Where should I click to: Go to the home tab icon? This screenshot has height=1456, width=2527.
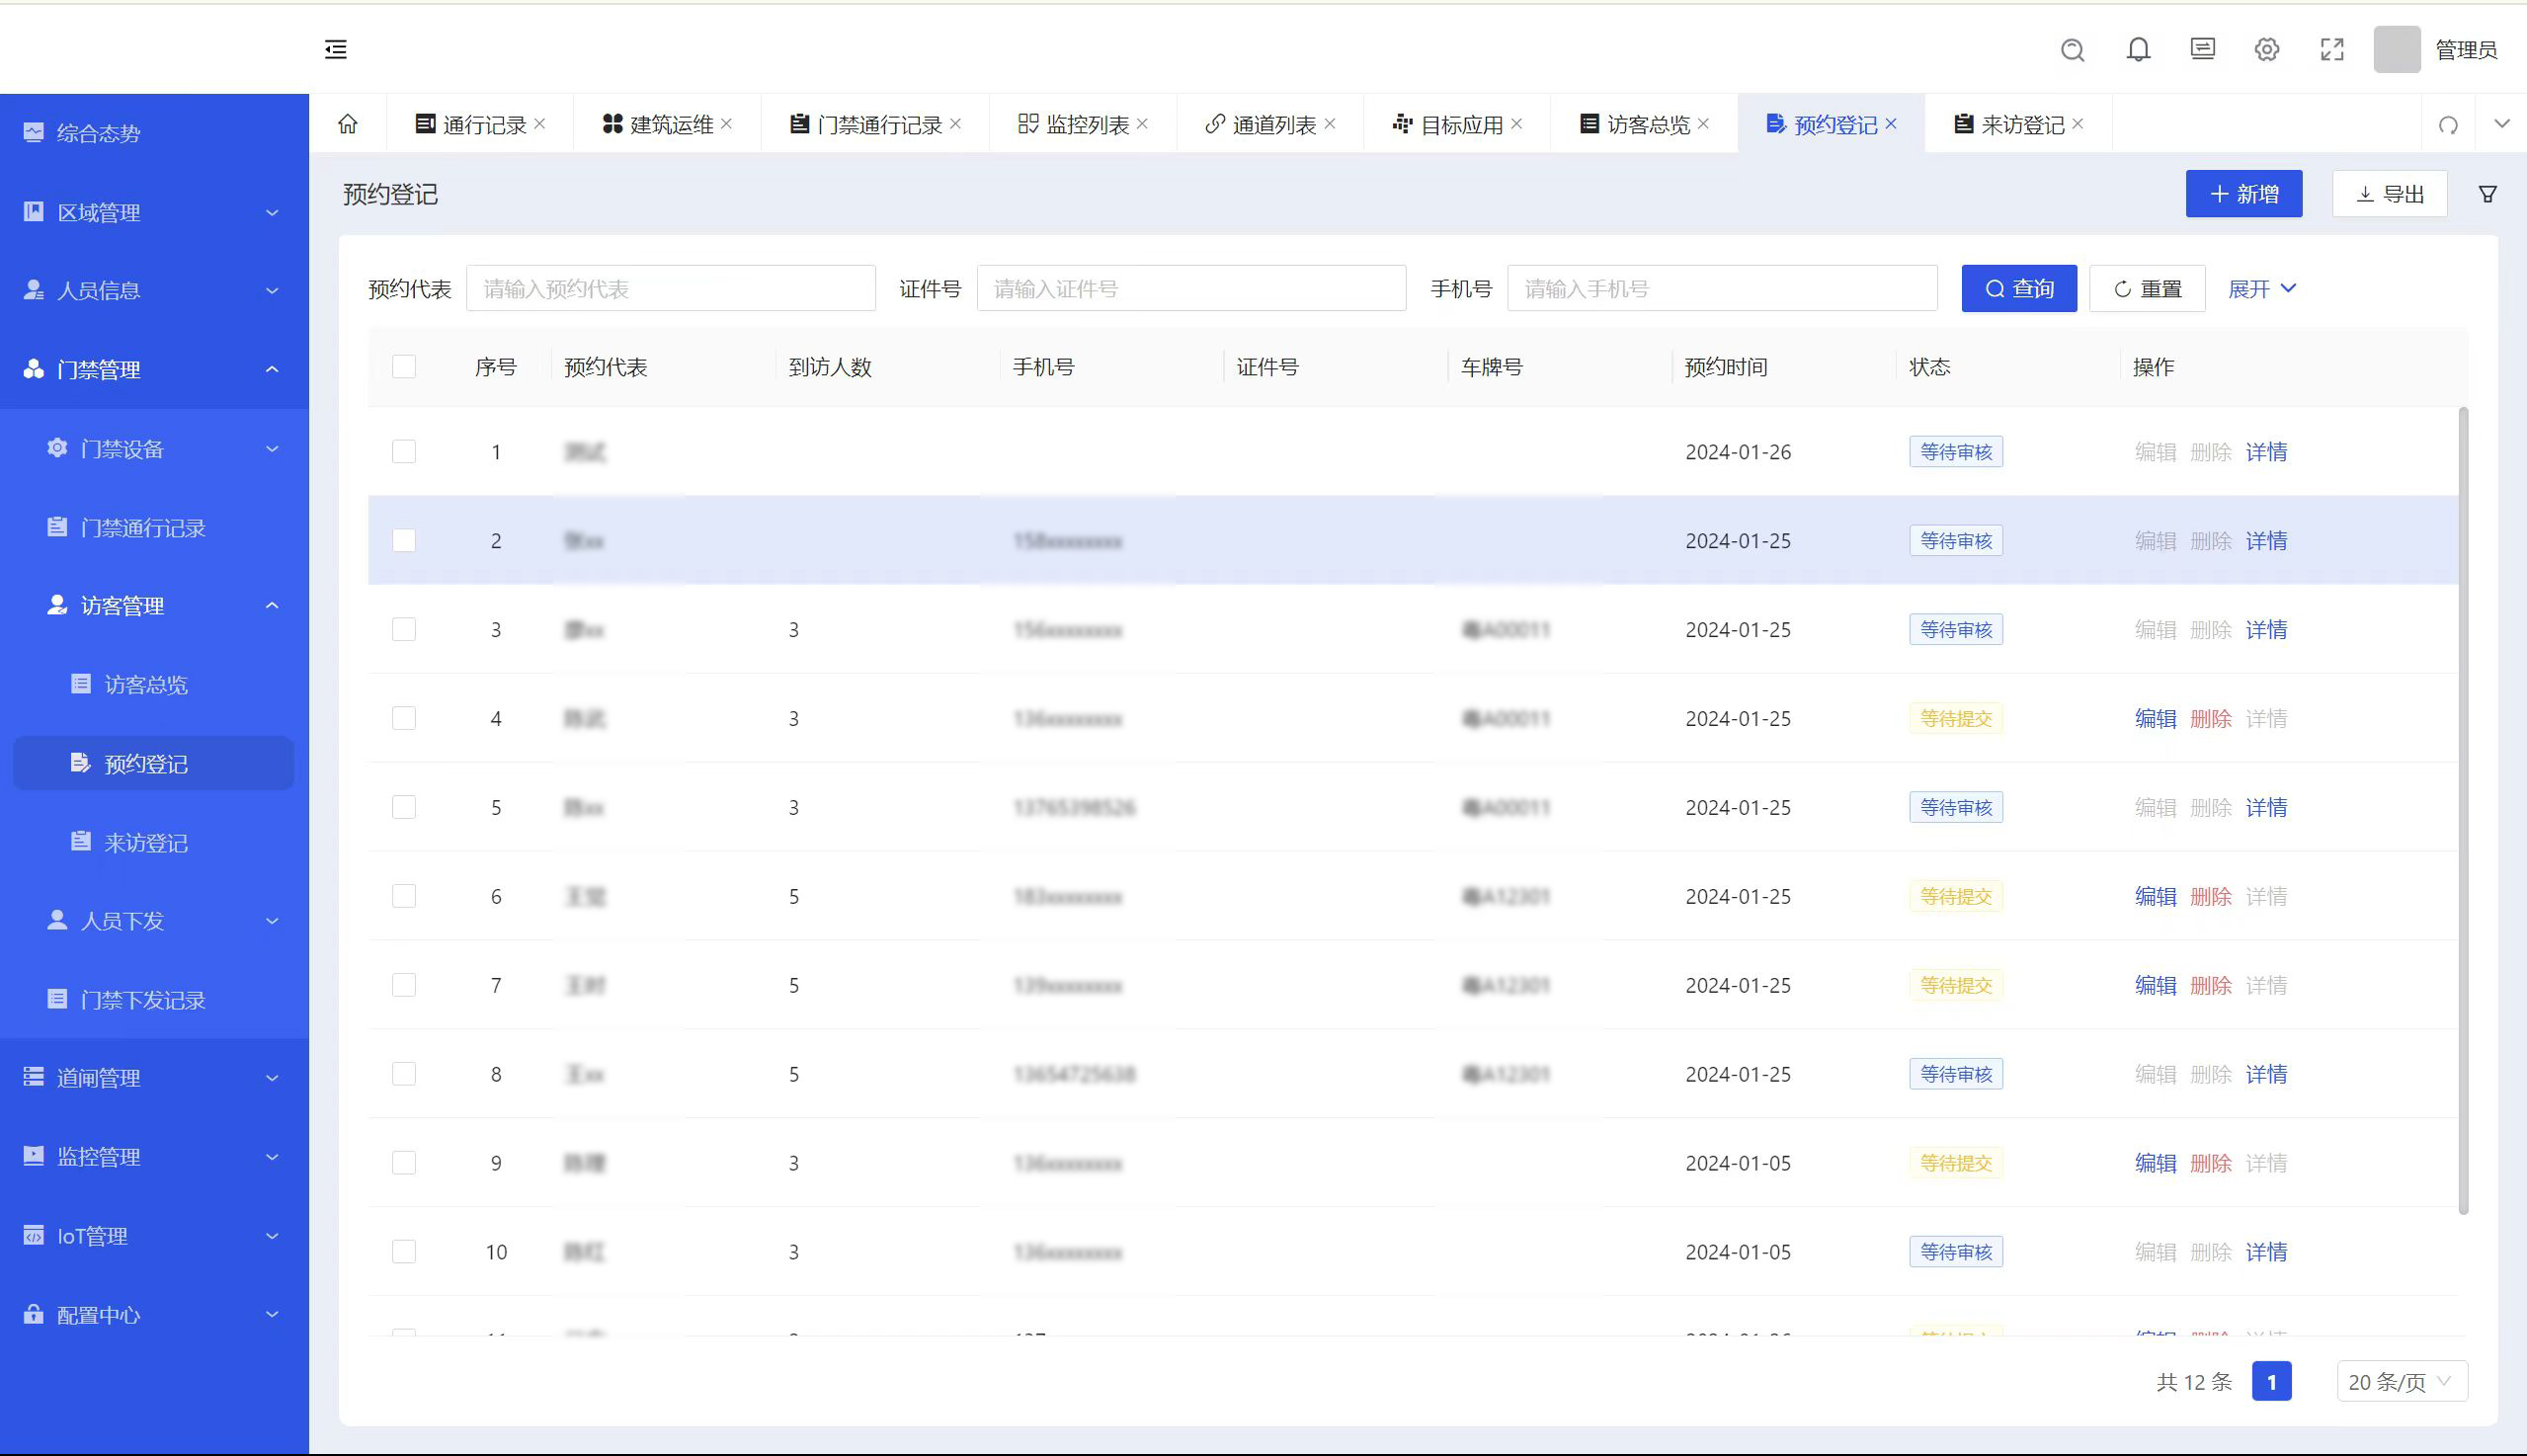coord(348,124)
